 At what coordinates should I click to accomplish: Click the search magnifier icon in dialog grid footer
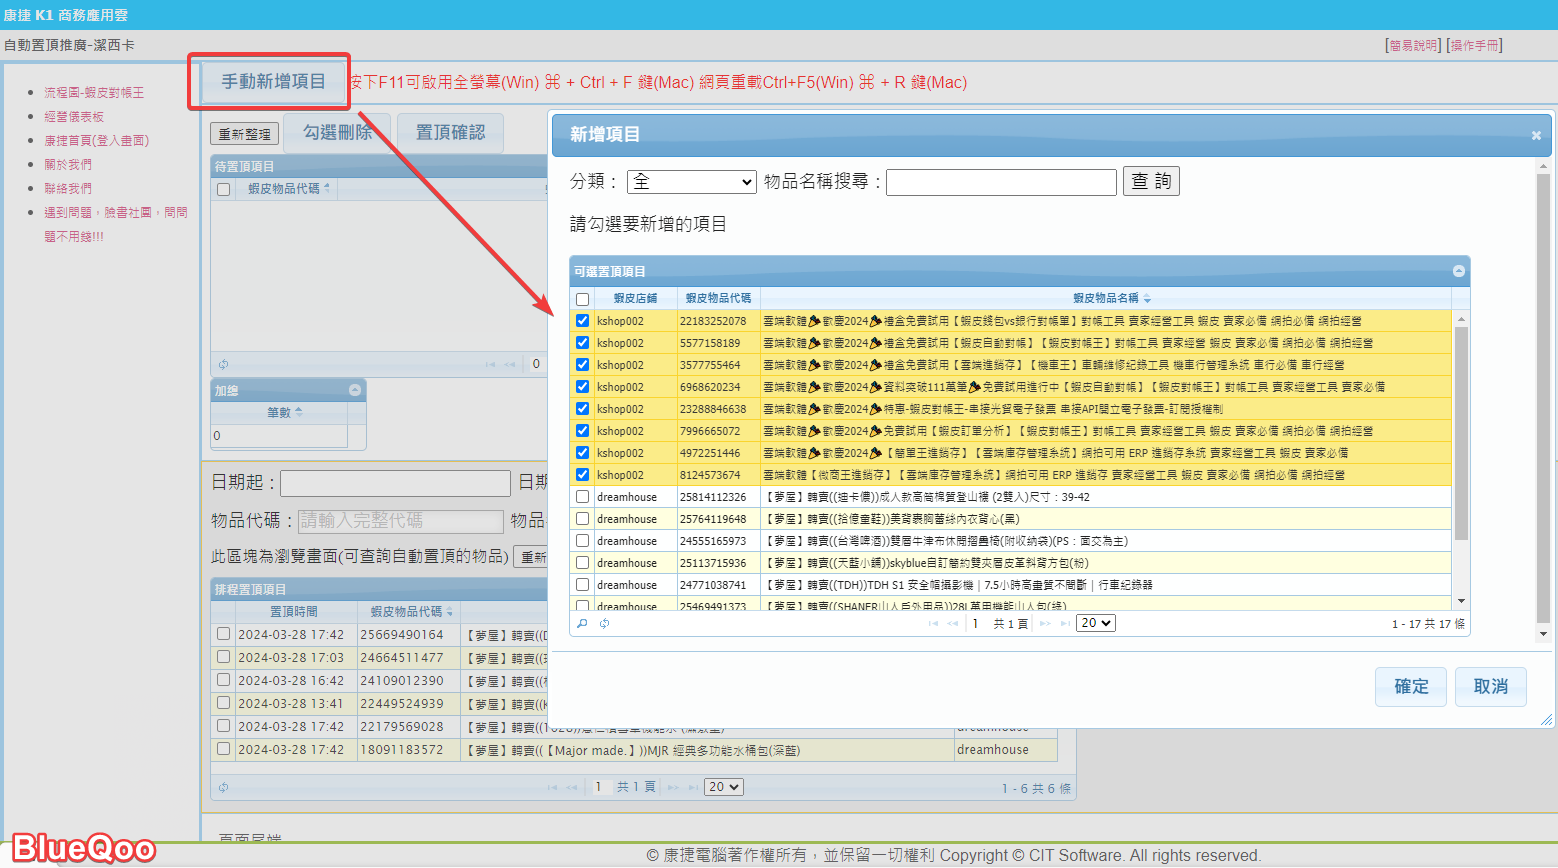coord(582,623)
